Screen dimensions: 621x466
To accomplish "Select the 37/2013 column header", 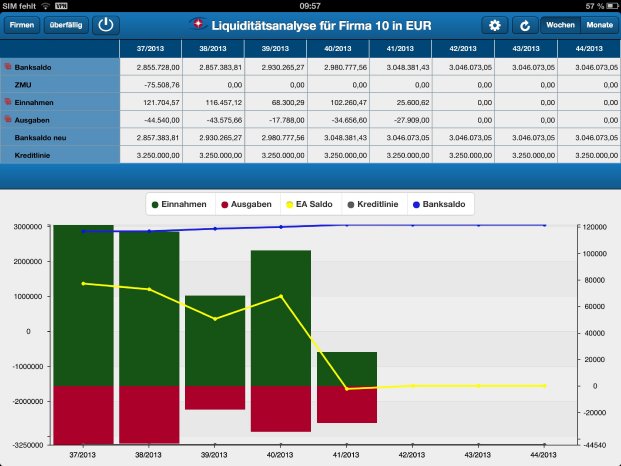I will coord(151,47).
